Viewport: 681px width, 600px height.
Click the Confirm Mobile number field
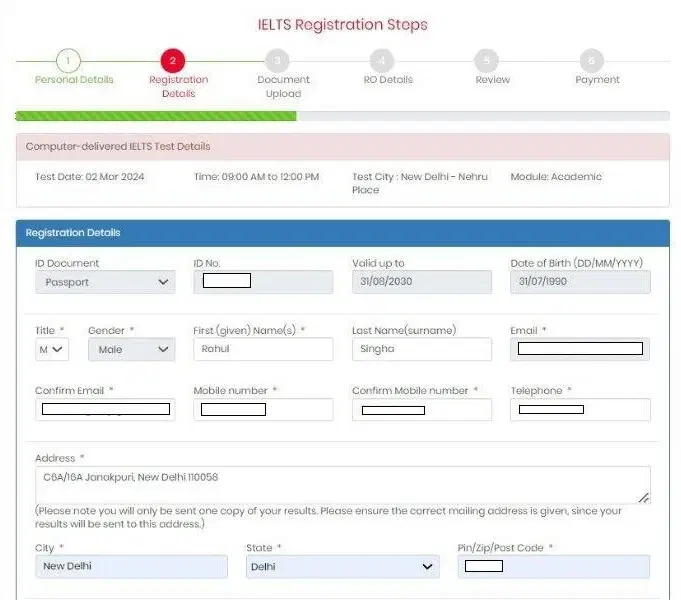point(422,409)
